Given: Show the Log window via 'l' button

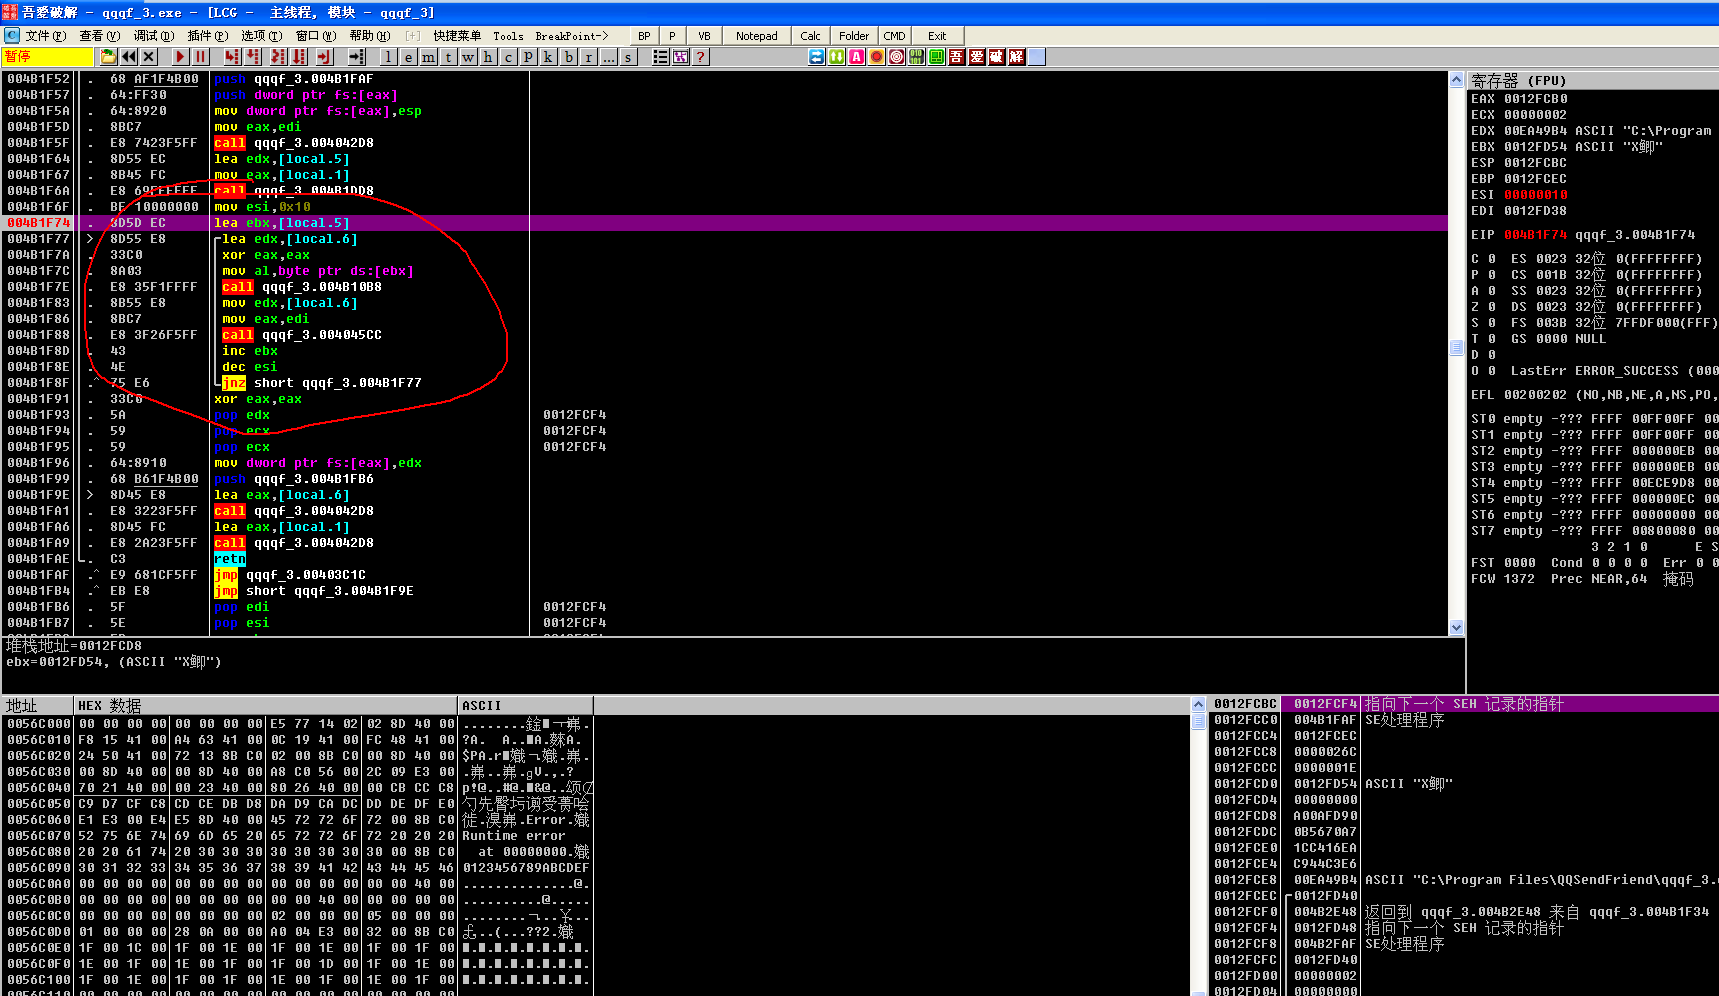Looking at the screenshot, I should [388, 57].
